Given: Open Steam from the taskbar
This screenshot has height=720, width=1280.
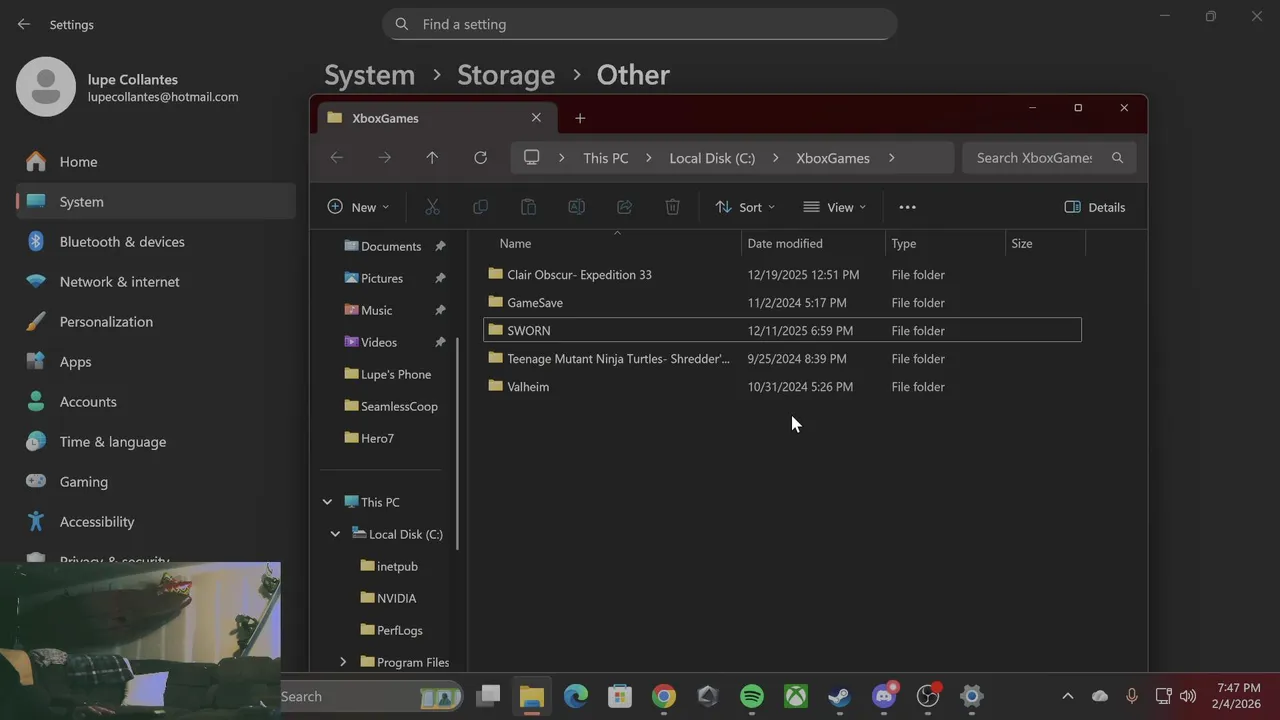Looking at the screenshot, I should click(x=840, y=696).
